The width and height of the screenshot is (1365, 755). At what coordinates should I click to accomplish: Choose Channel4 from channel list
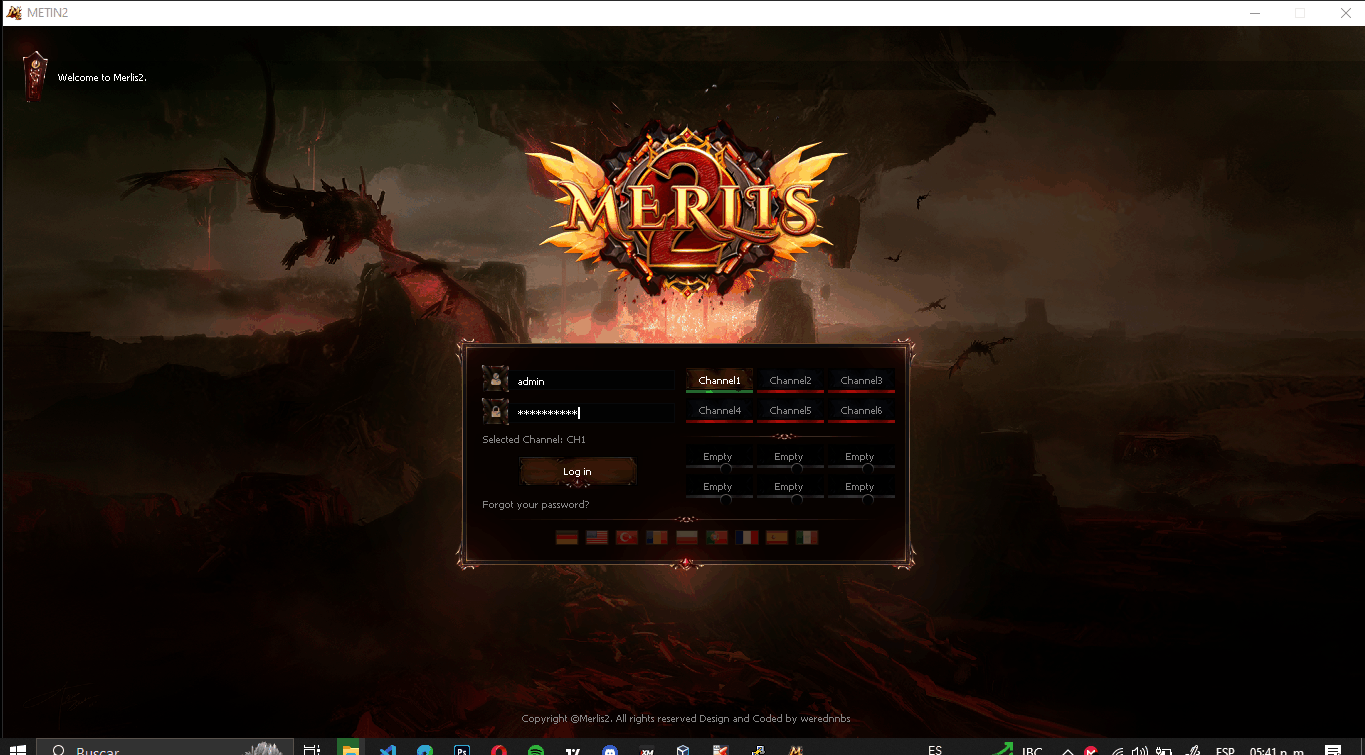coord(719,411)
